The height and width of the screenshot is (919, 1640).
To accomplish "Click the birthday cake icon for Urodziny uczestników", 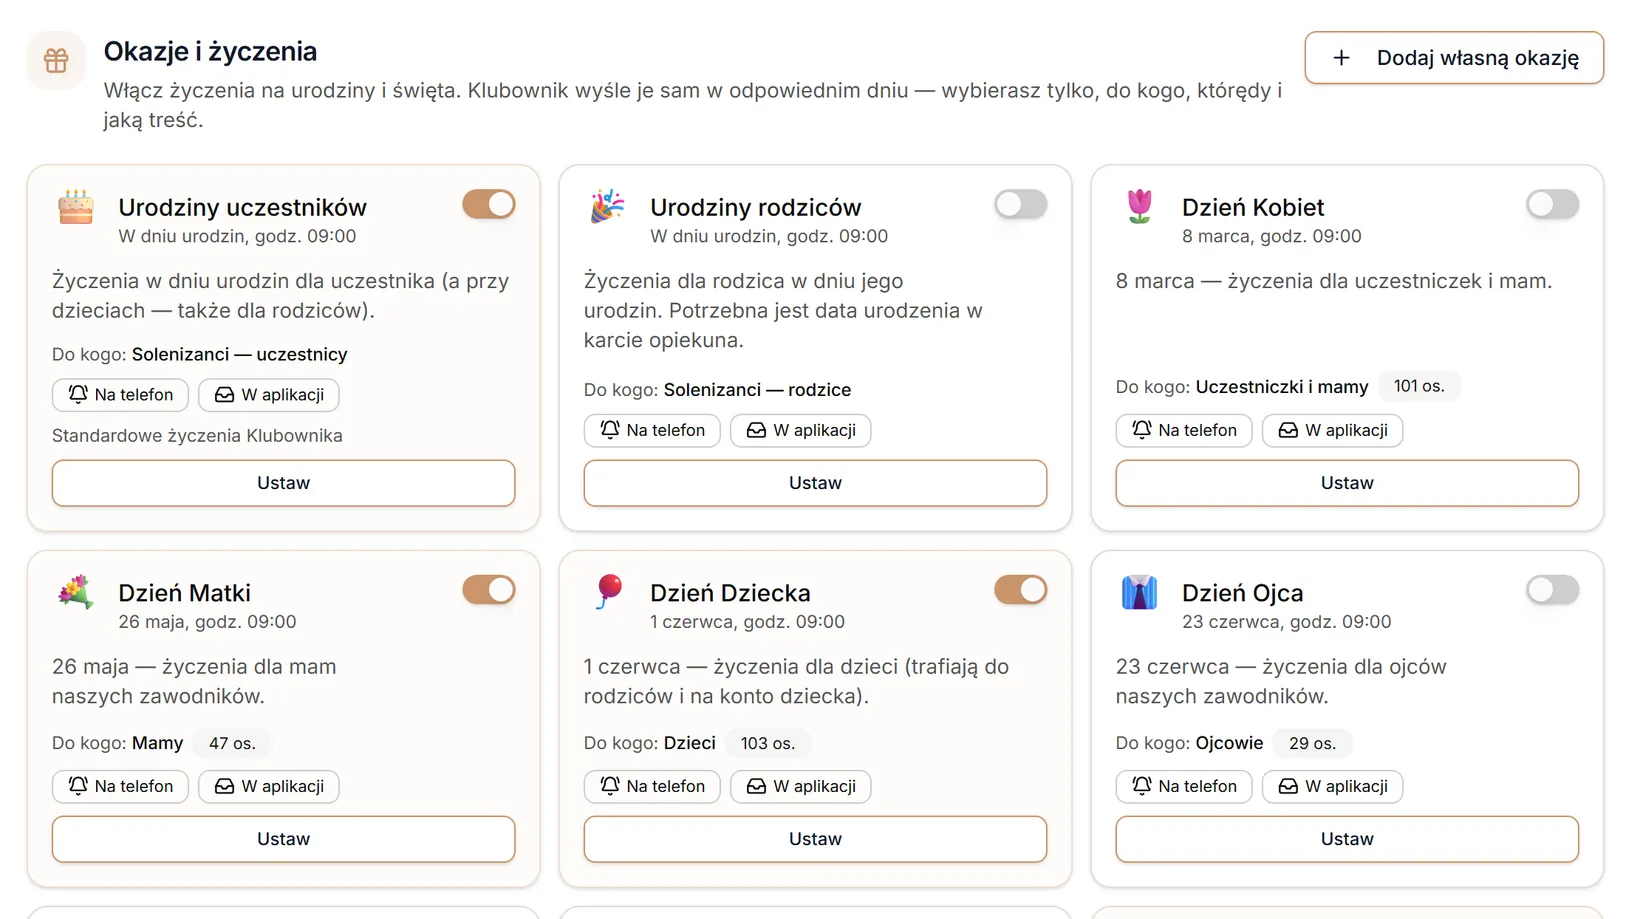I will click(76, 207).
